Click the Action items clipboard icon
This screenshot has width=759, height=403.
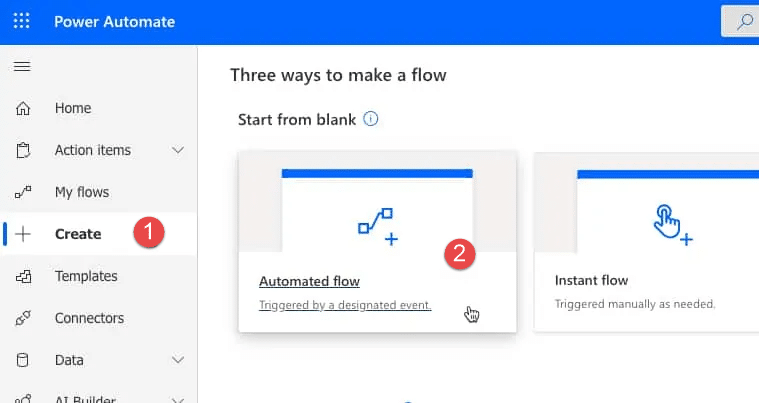[23, 150]
